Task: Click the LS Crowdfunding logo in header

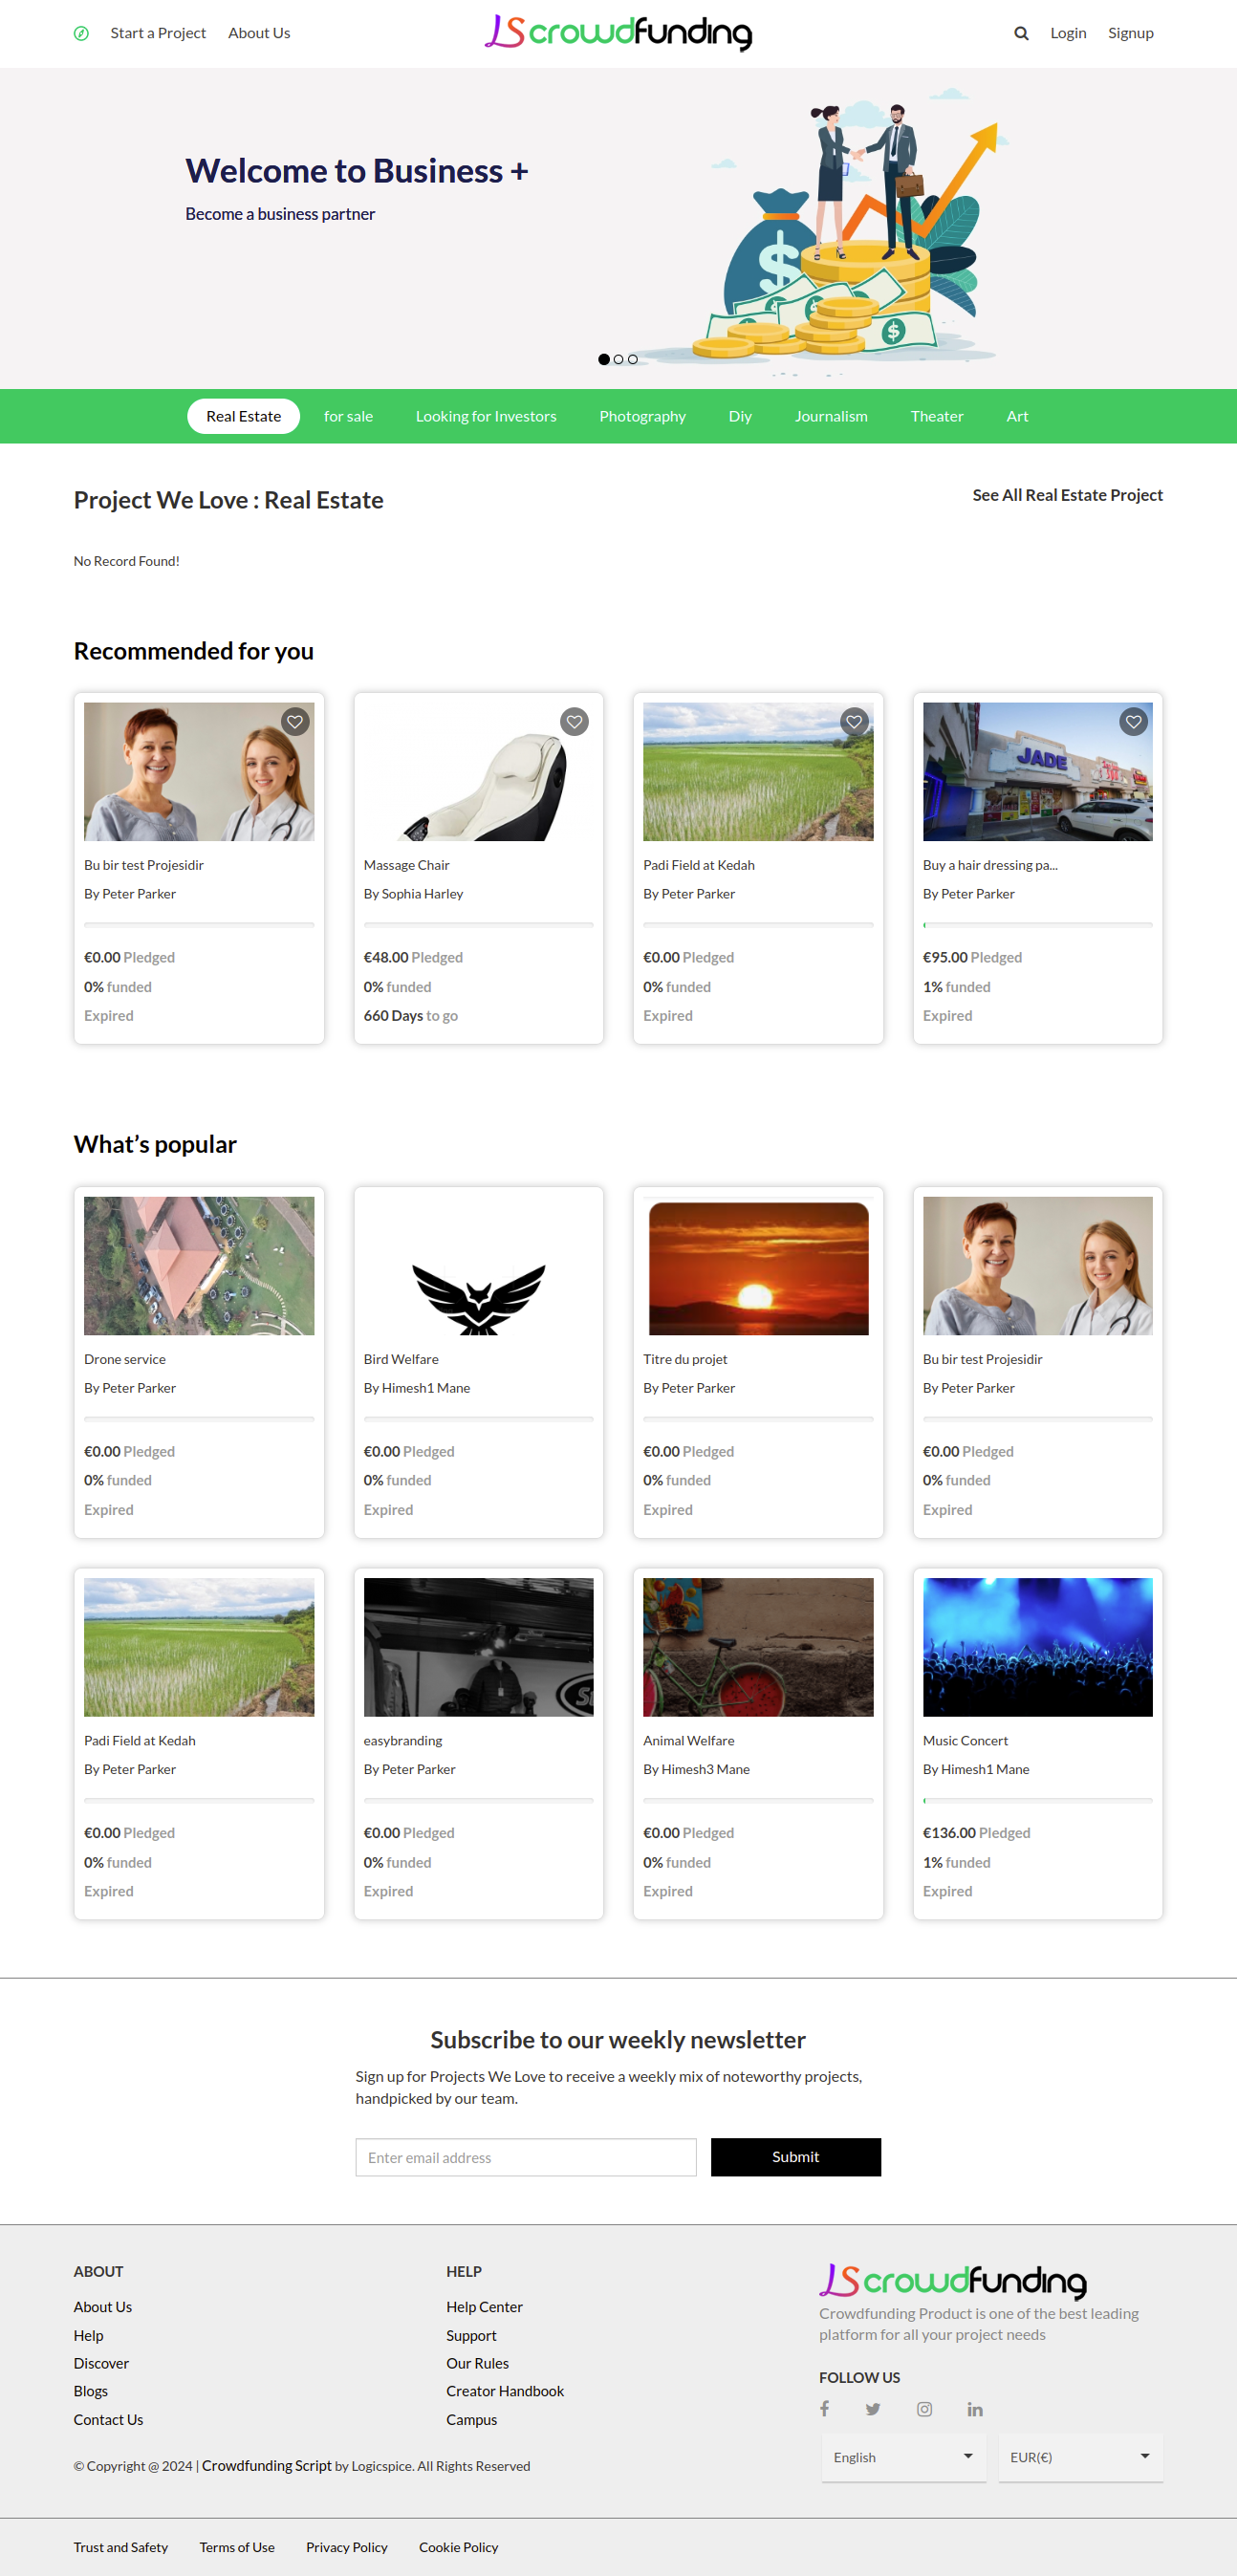Action: (618, 33)
